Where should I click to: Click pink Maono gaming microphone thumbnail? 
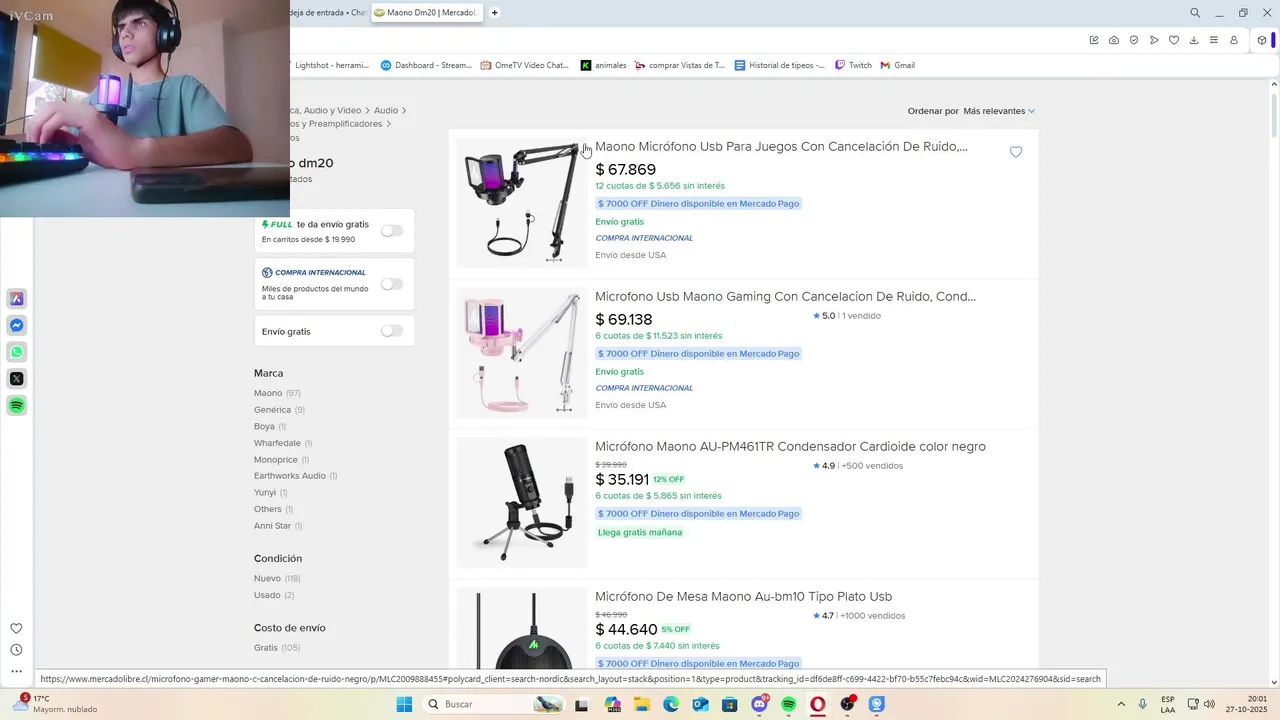(522, 353)
